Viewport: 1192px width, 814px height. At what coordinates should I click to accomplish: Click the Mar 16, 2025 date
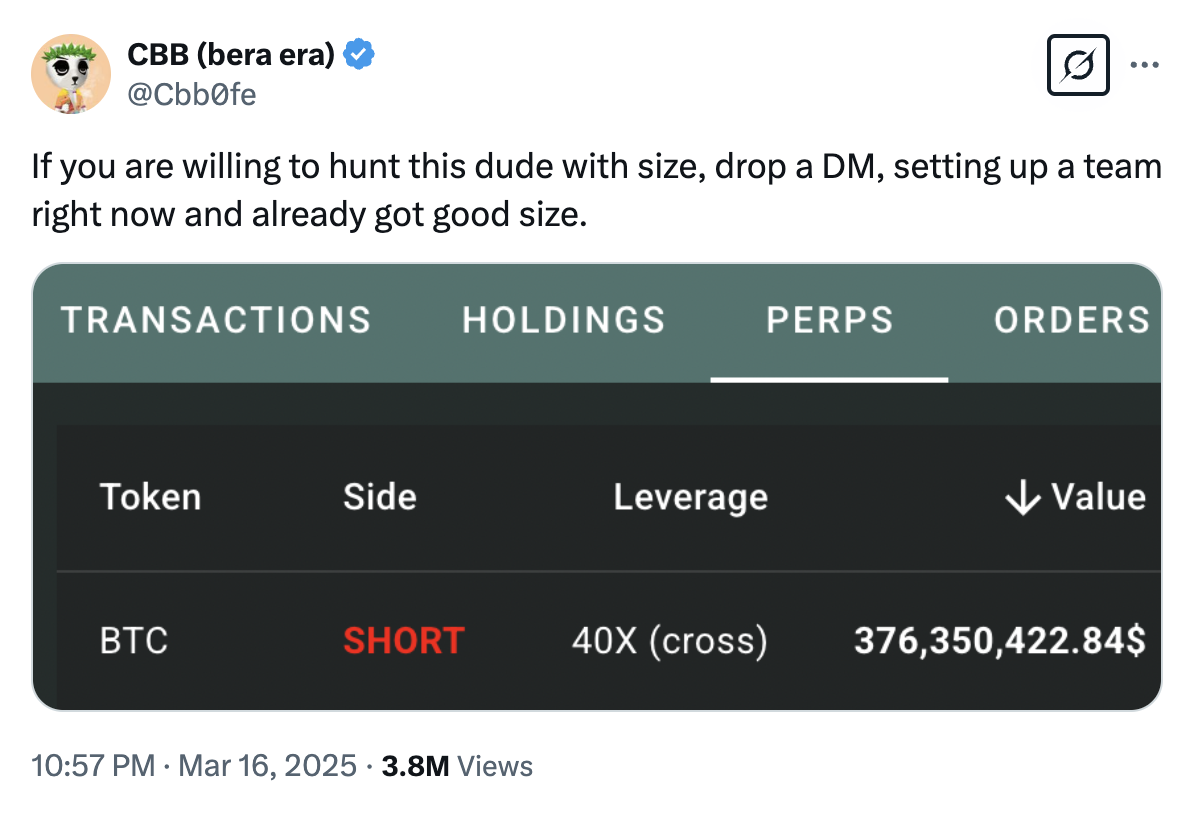(x=265, y=766)
